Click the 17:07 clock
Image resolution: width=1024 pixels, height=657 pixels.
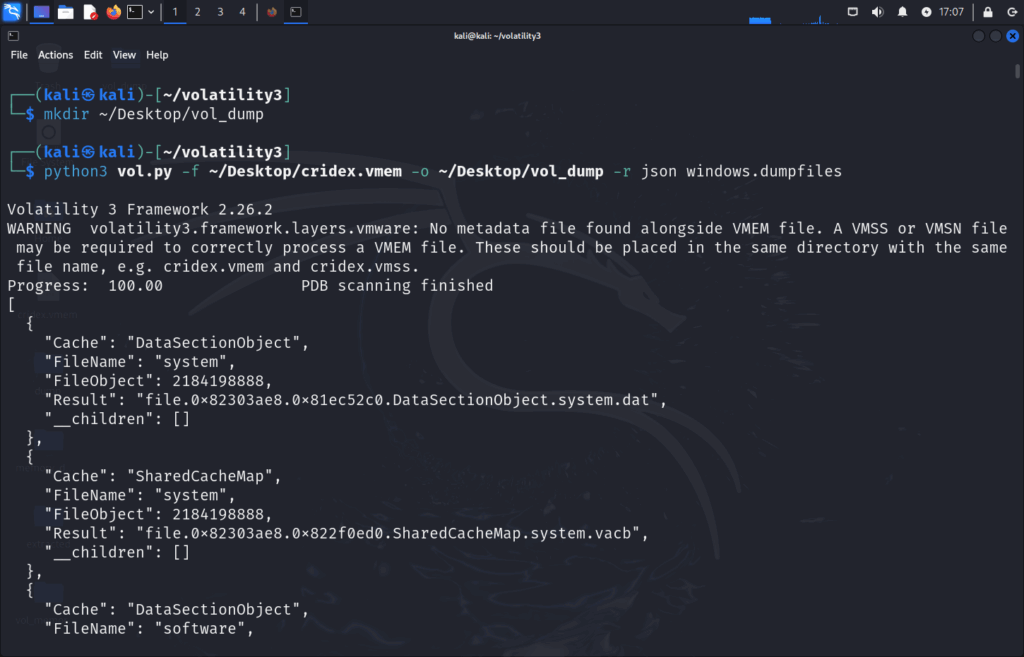point(952,12)
